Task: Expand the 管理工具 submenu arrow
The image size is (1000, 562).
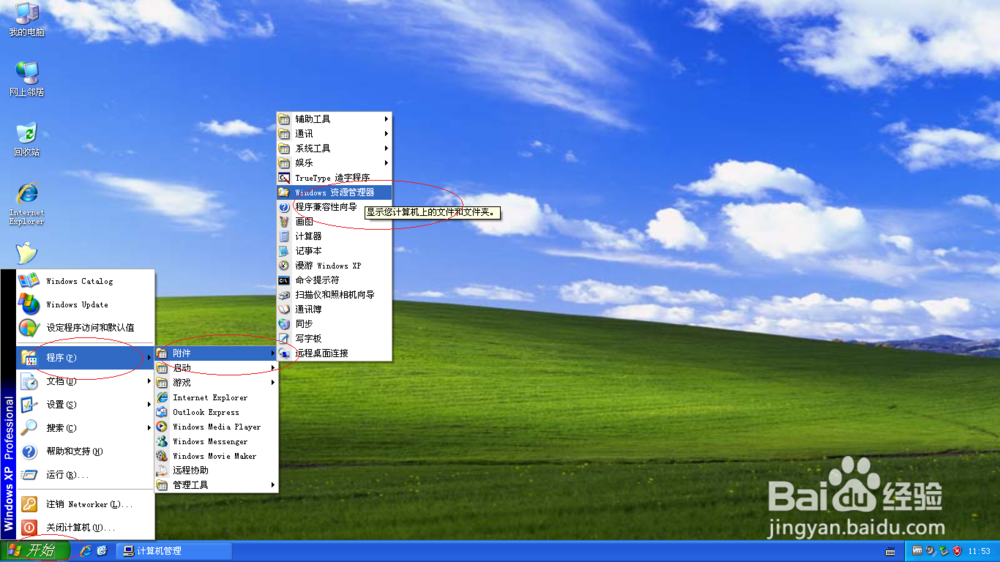Action: point(272,485)
